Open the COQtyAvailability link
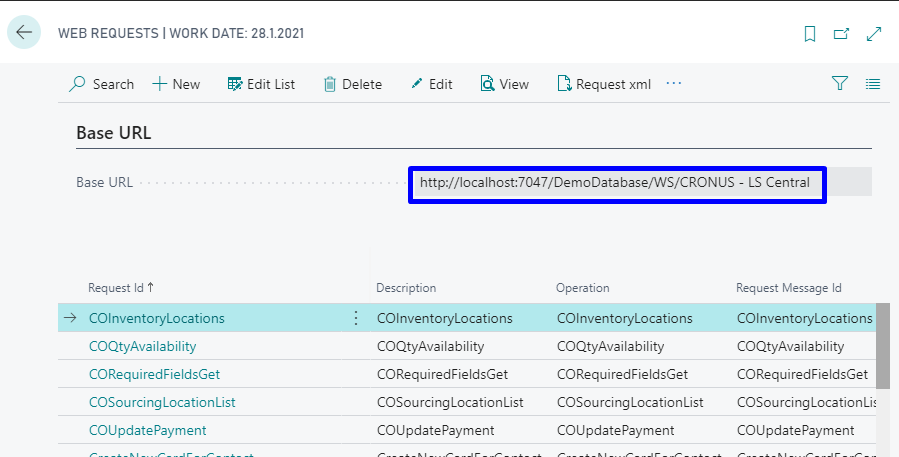 (142, 346)
